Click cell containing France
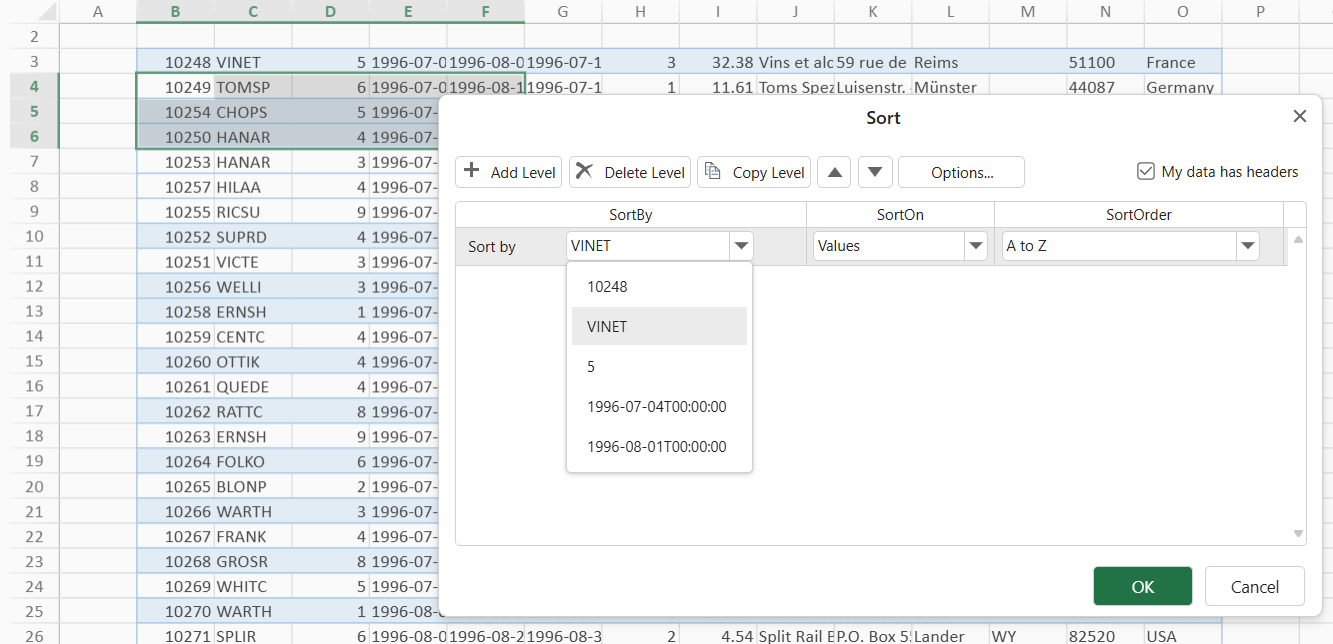This screenshot has width=1333, height=644. coord(1171,62)
